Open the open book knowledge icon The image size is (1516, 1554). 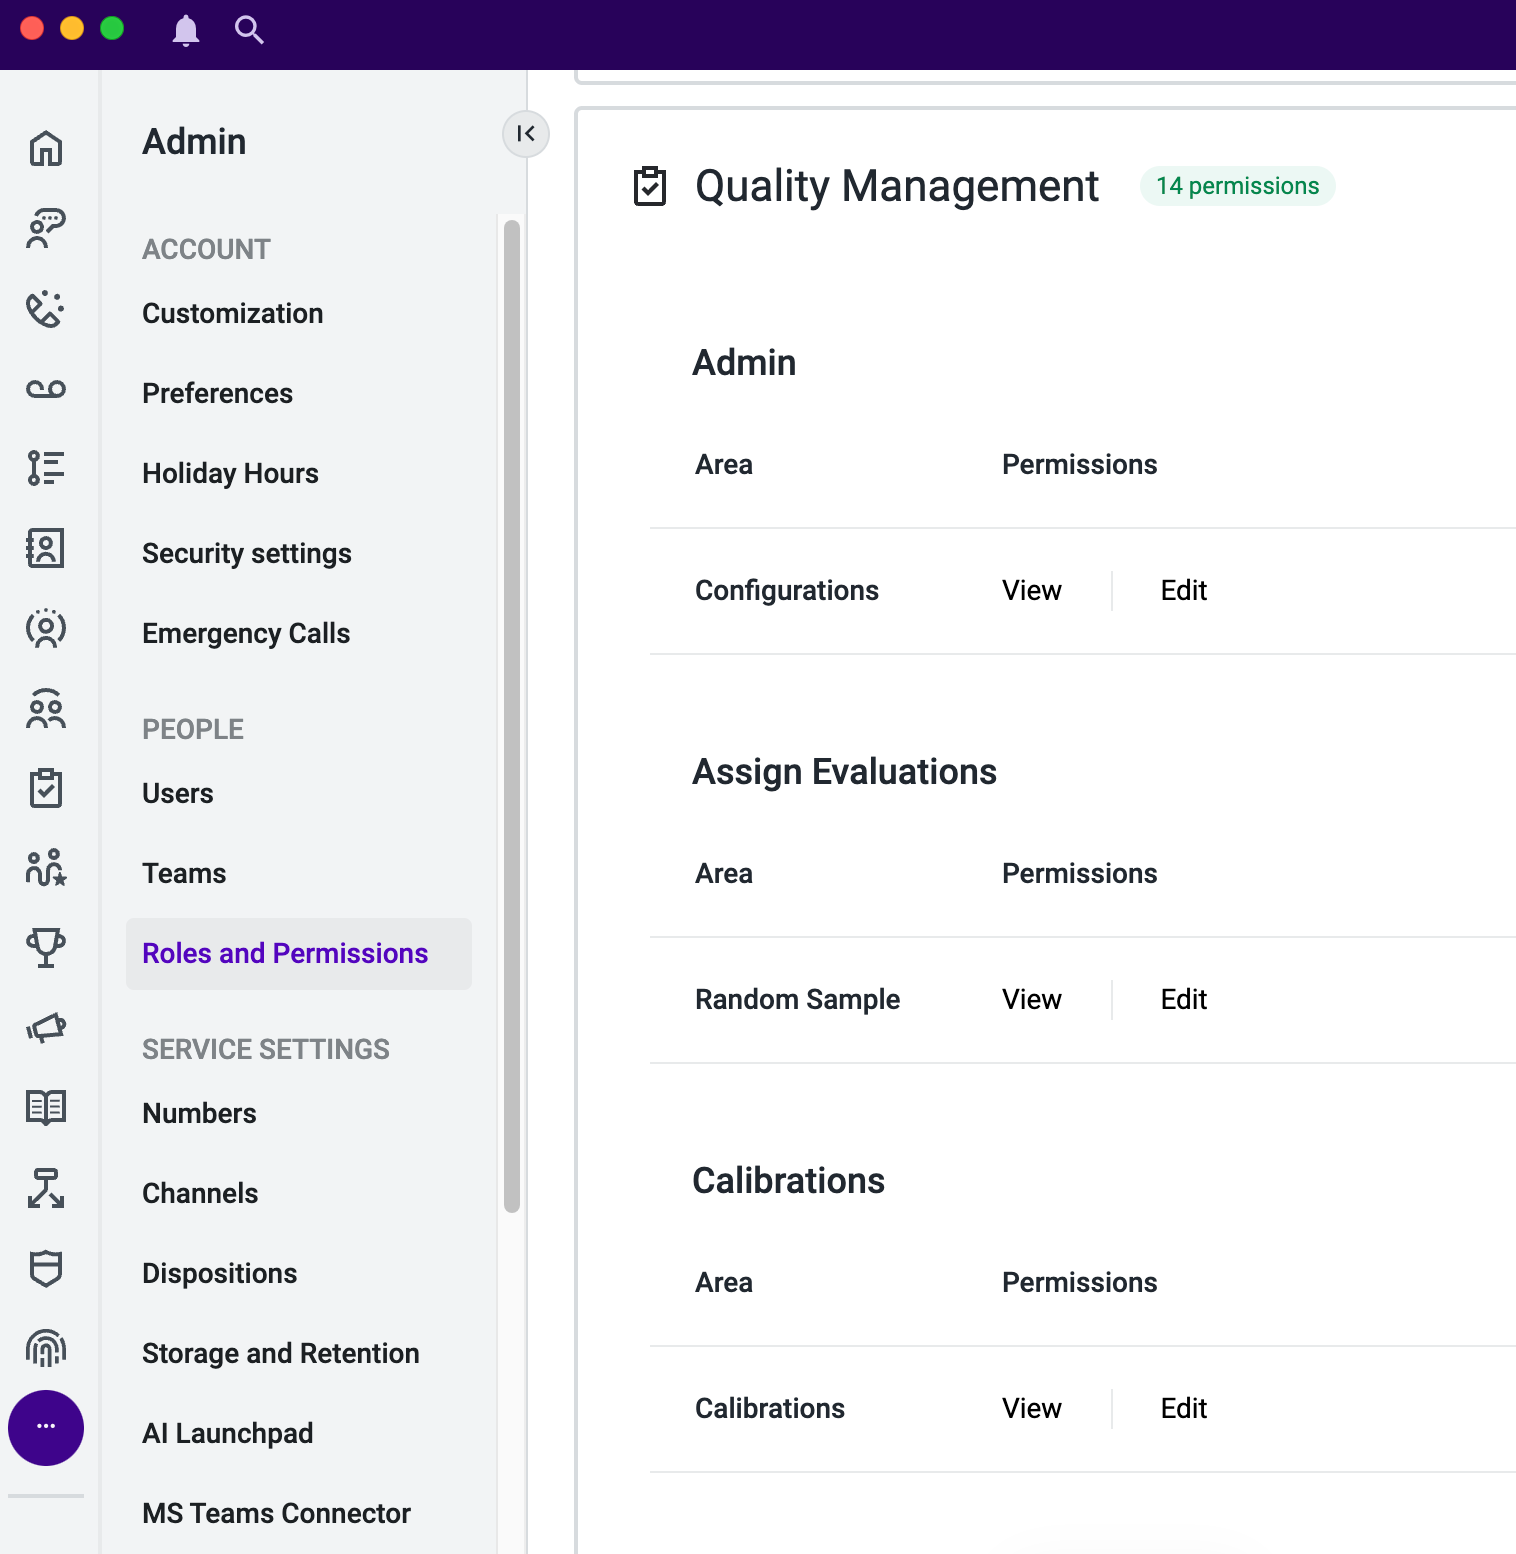coord(46,1107)
